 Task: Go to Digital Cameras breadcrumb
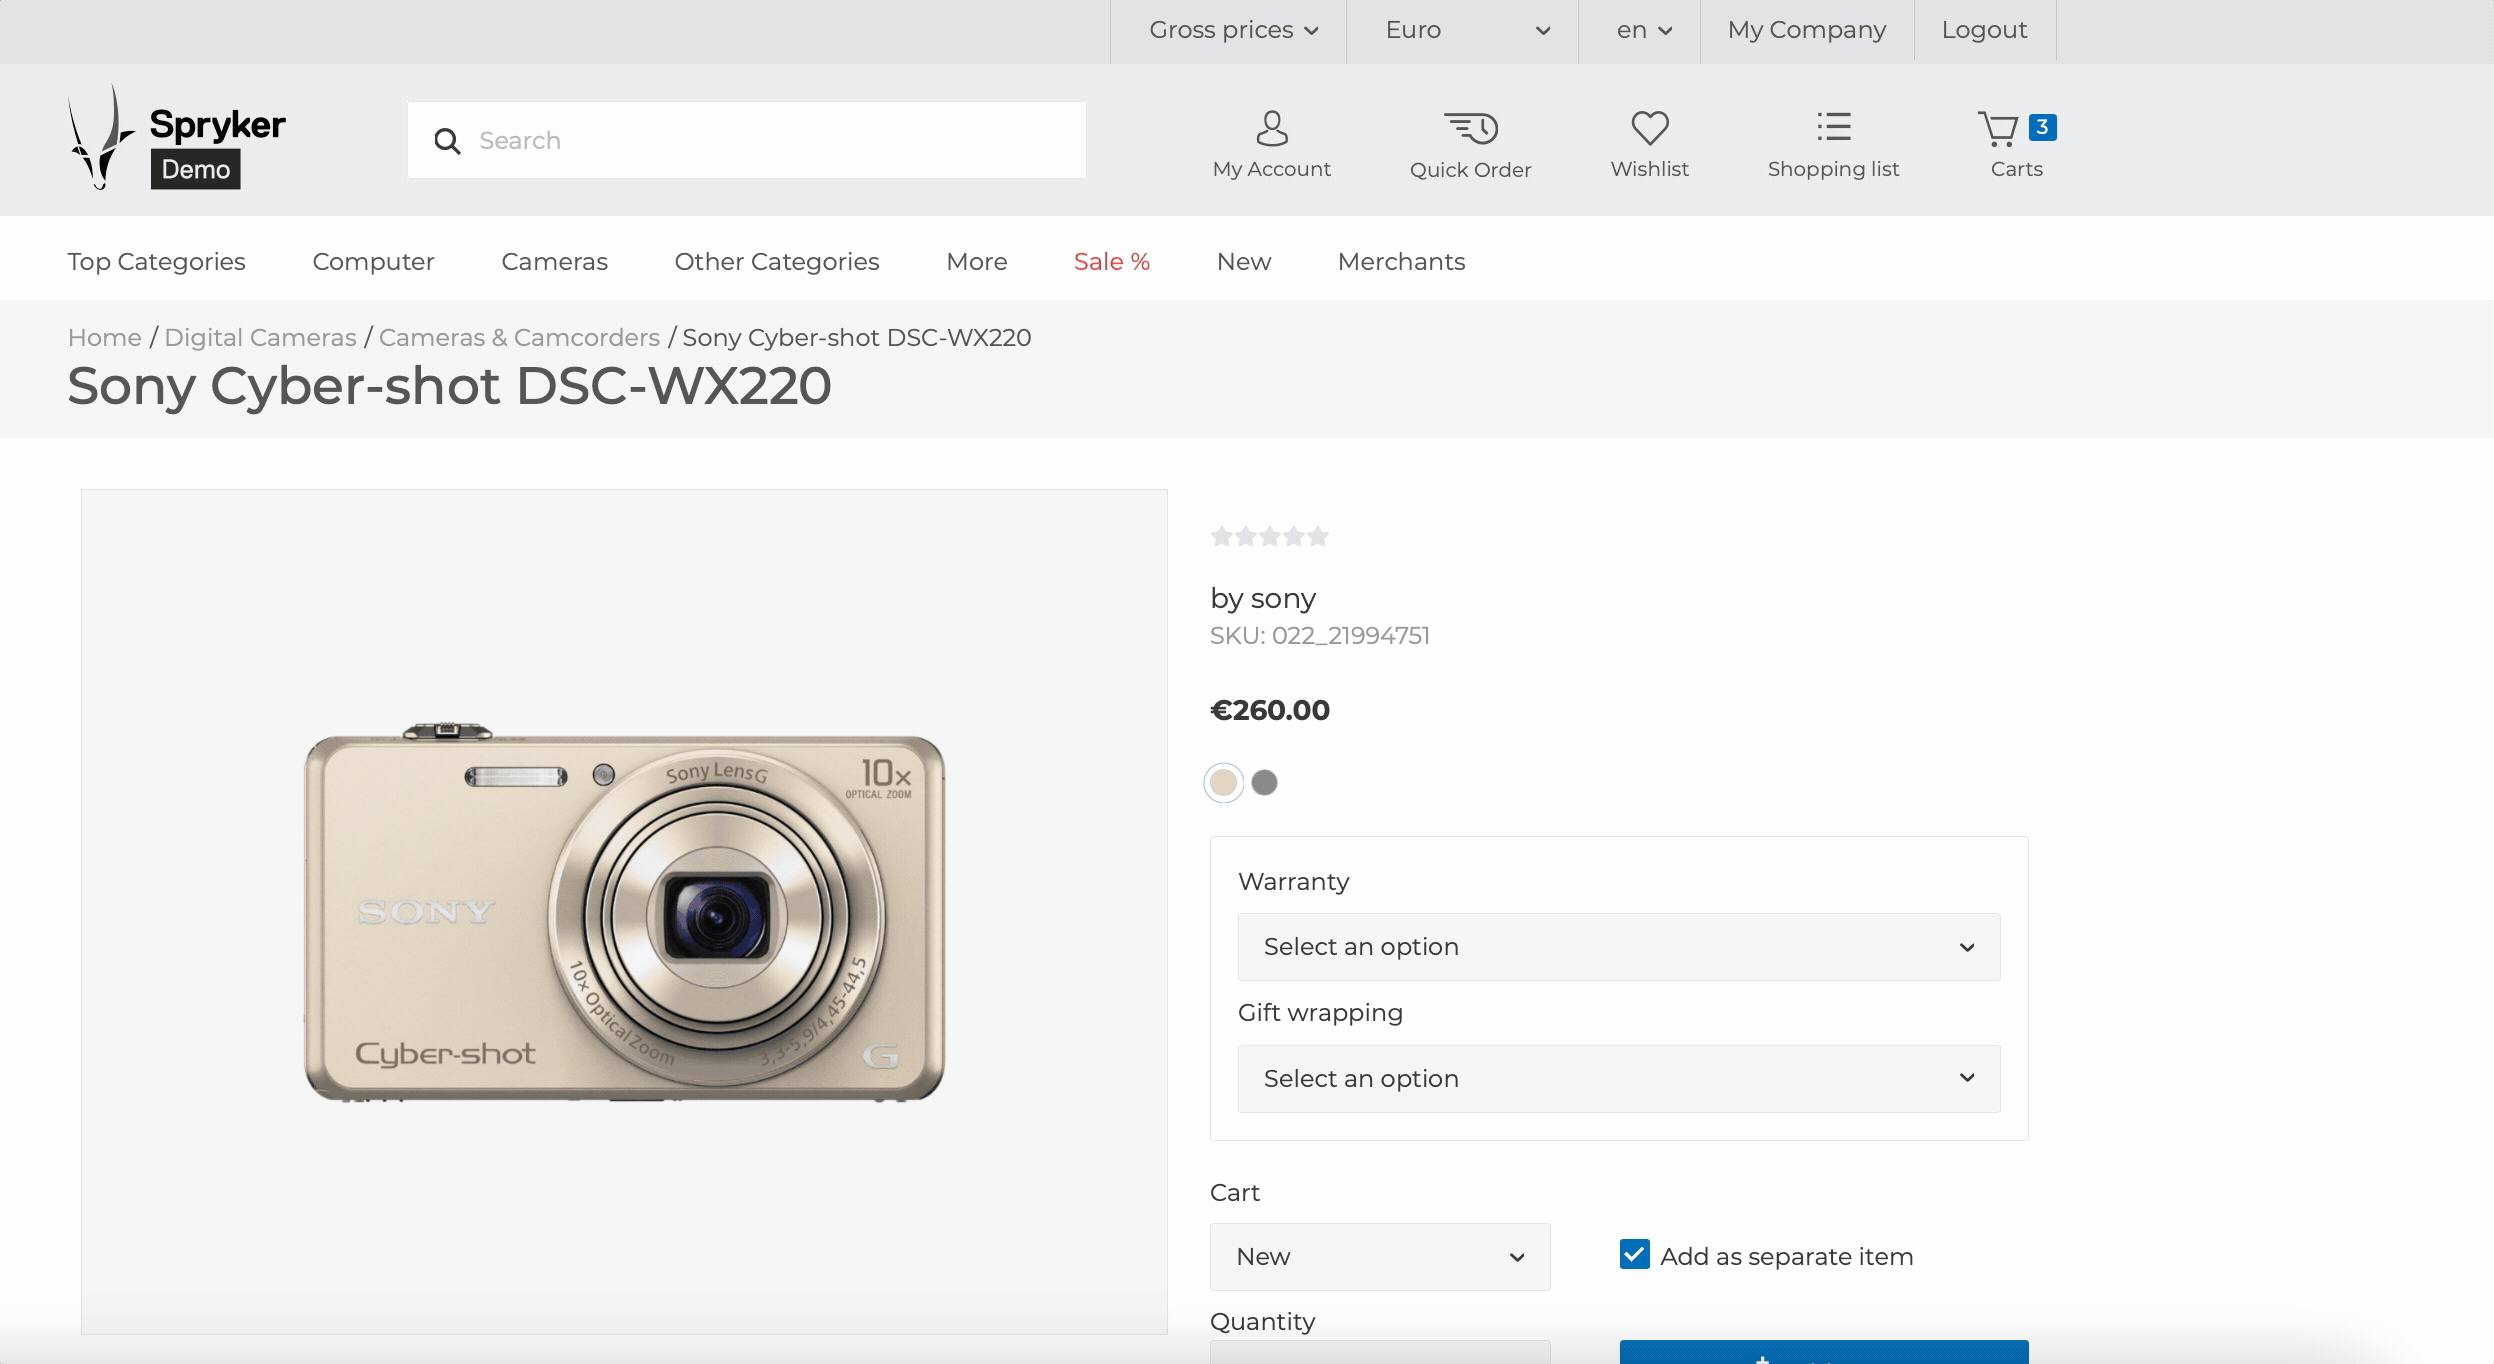pyautogui.click(x=260, y=337)
